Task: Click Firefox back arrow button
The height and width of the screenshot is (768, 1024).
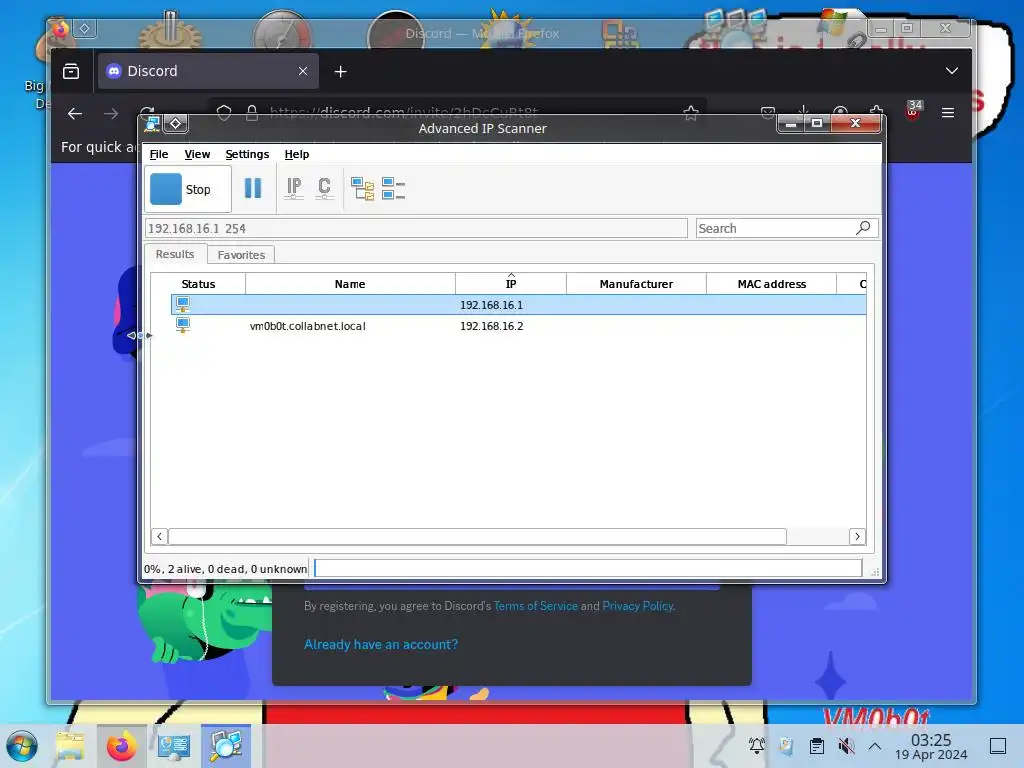Action: (74, 113)
